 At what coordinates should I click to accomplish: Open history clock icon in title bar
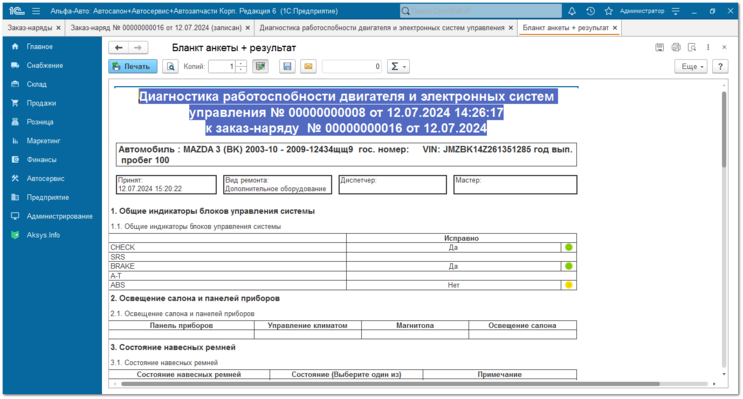[x=590, y=11]
